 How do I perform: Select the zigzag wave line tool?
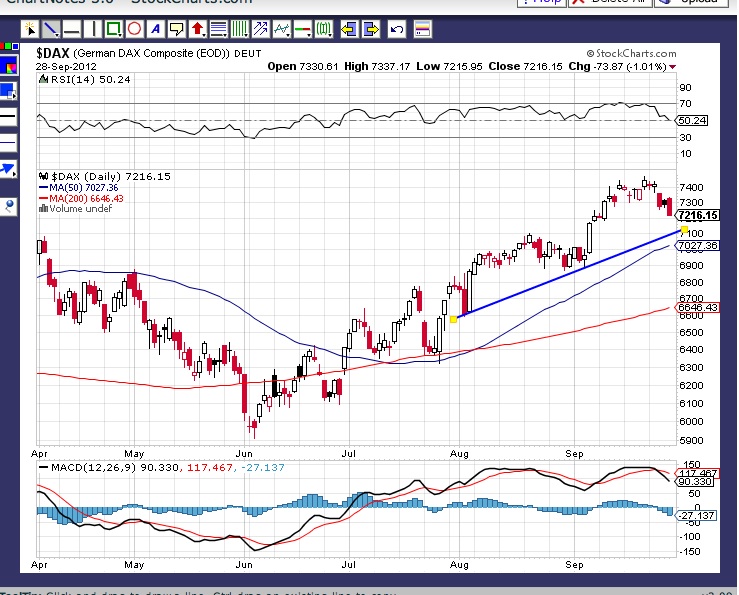point(280,29)
